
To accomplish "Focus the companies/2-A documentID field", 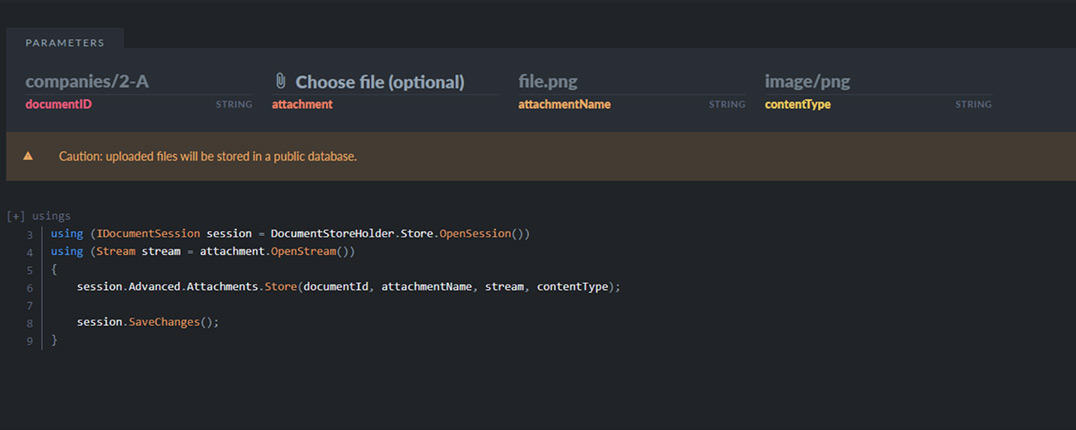I will click(137, 82).
